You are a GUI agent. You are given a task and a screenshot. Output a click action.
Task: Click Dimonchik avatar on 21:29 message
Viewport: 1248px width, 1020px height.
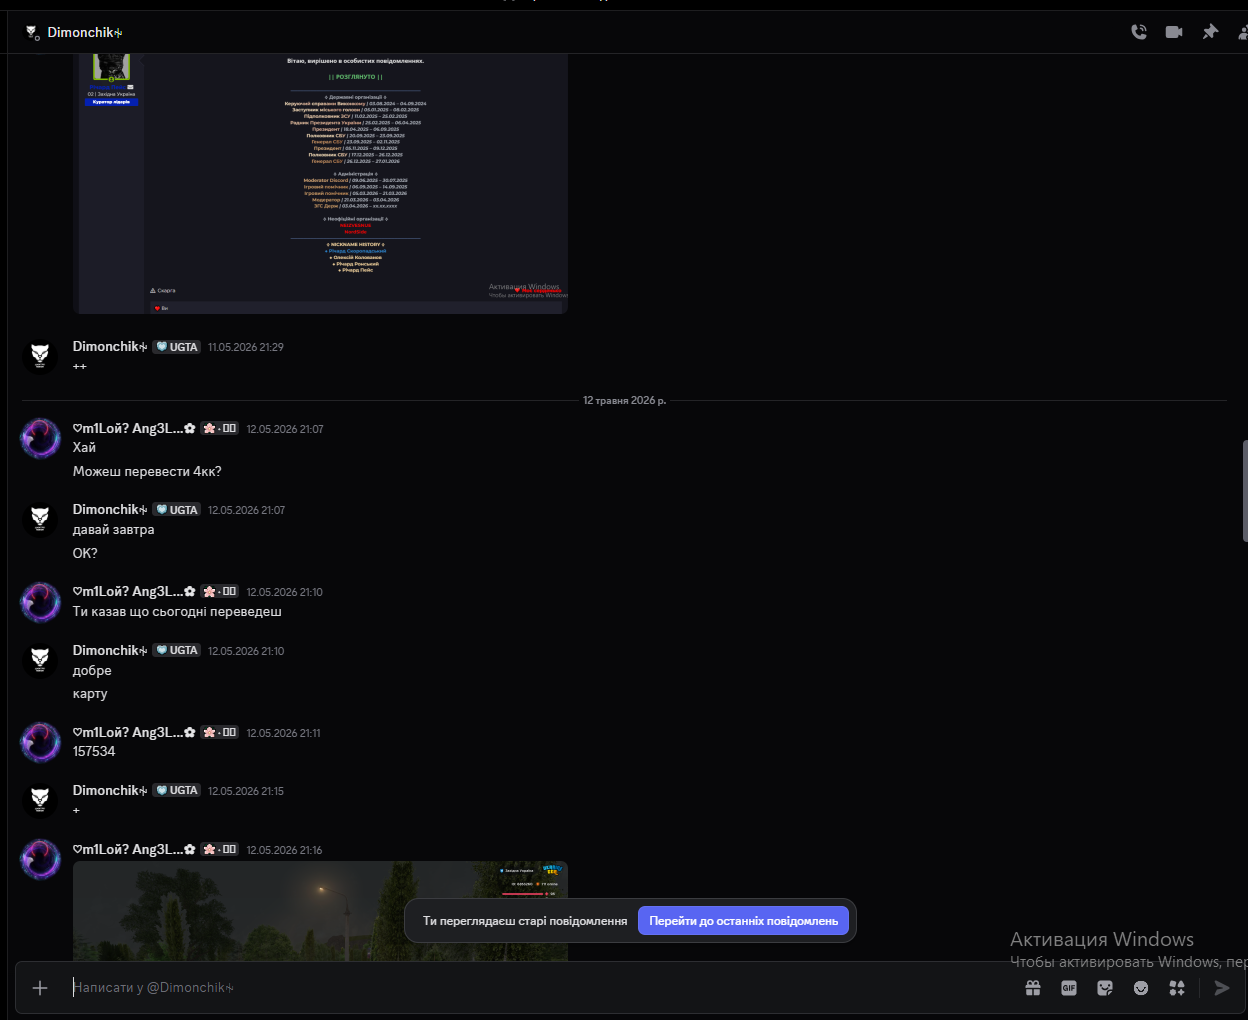point(40,356)
